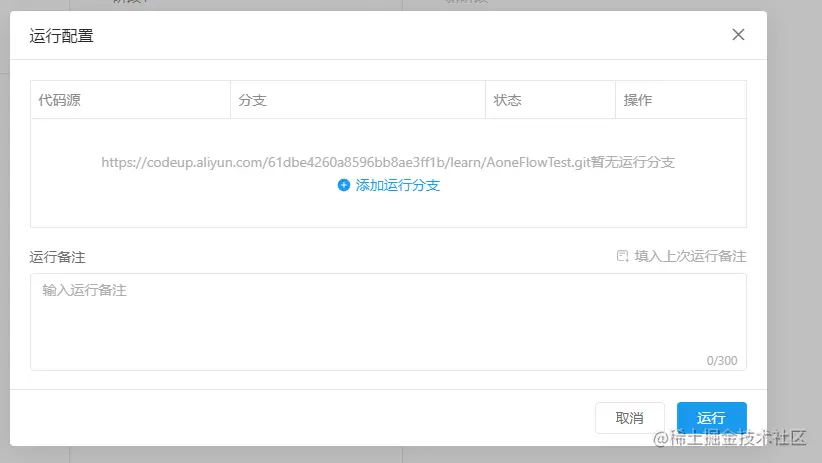Click the blue 运行 button
The height and width of the screenshot is (463, 822).
click(711, 418)
